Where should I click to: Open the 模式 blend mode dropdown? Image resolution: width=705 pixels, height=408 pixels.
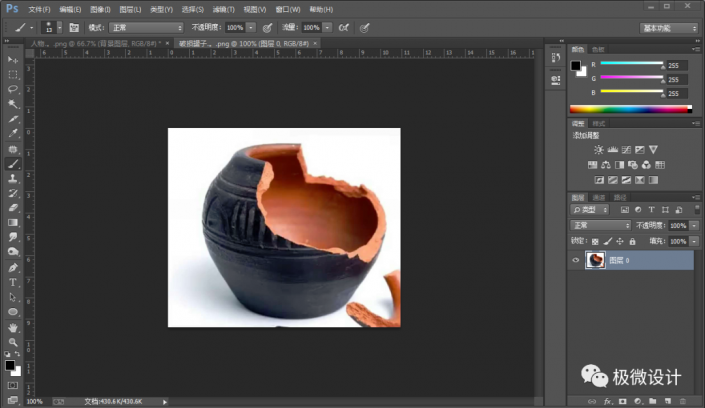145,27
